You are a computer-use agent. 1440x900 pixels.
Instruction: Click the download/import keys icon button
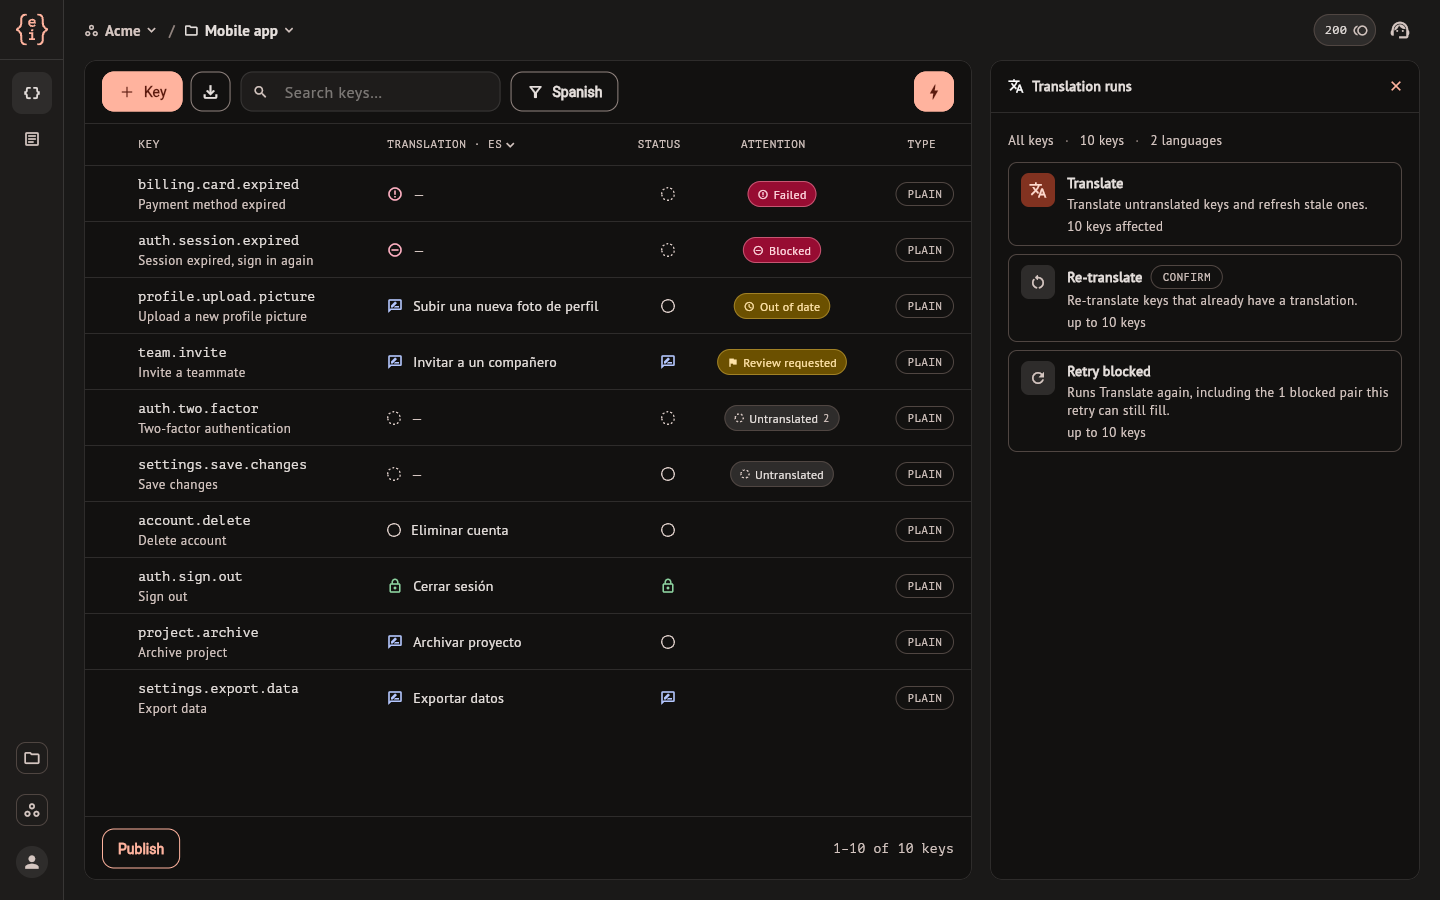pos(211,92)
